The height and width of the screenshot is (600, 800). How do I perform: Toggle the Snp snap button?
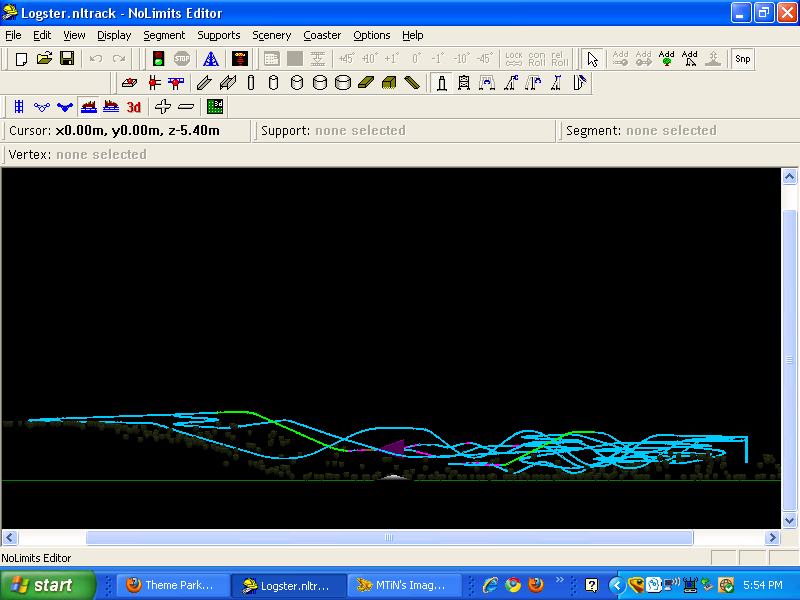(x=742, y=59)
